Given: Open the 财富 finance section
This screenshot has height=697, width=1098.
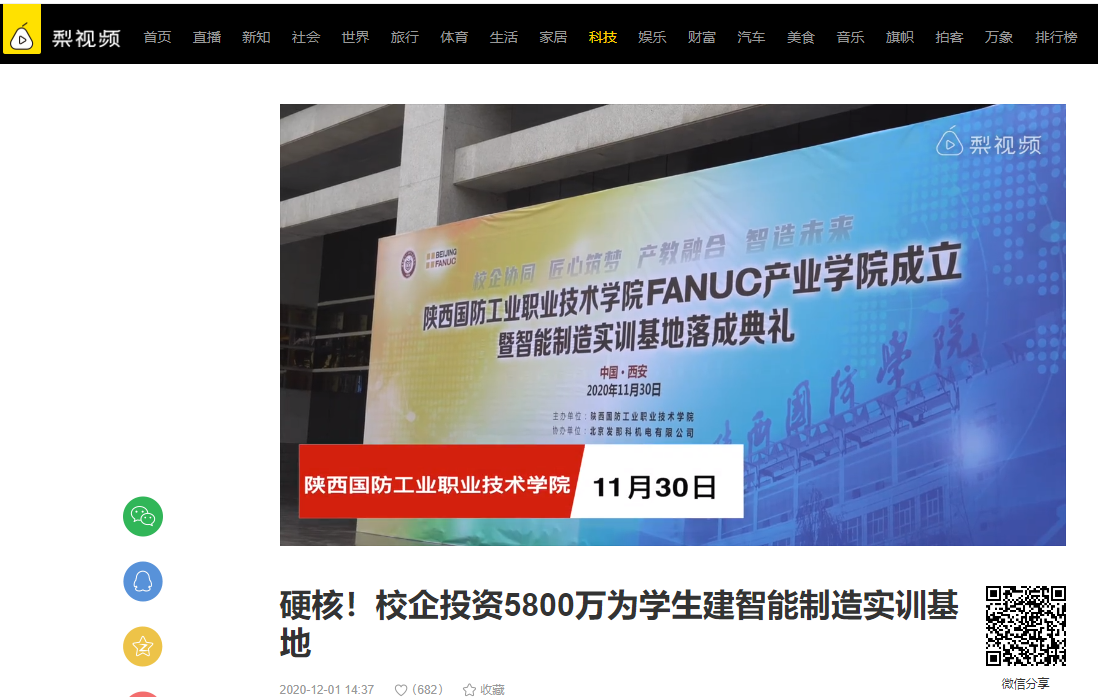Looking at the screenshot, I should pos(702,37).
